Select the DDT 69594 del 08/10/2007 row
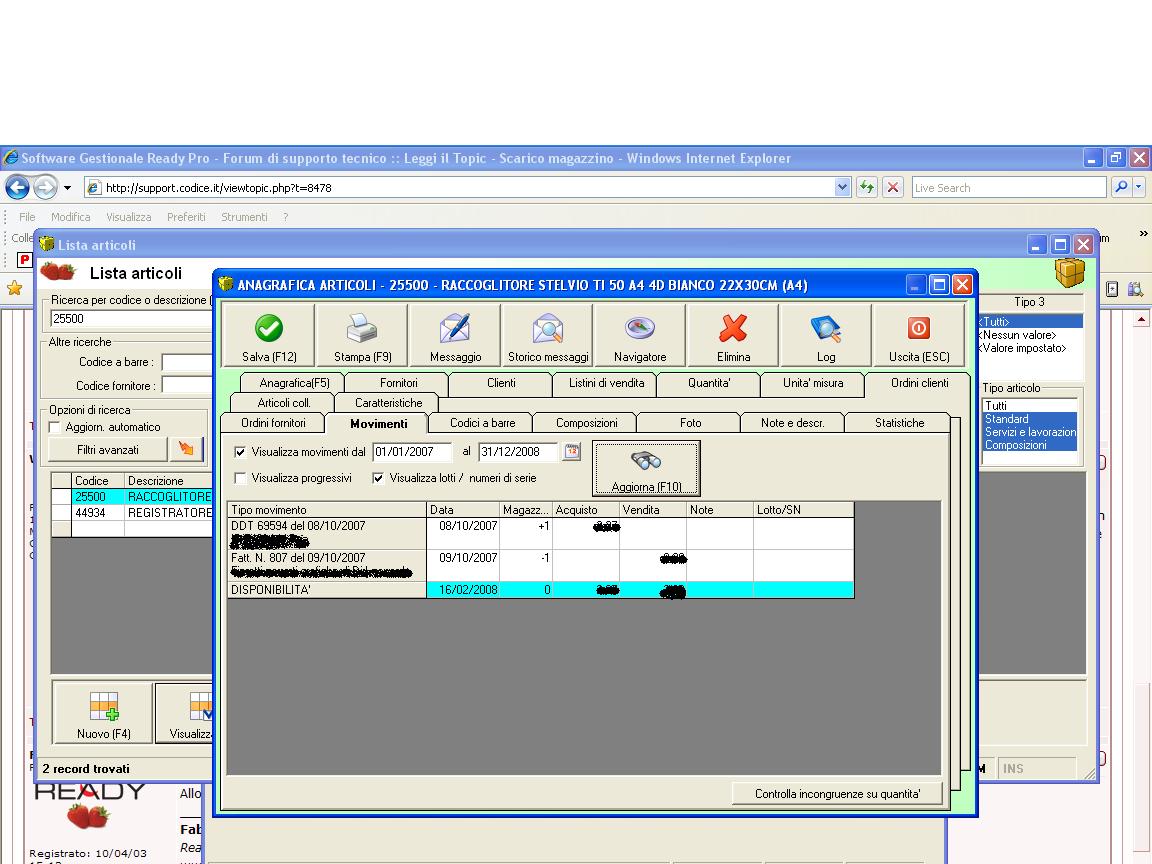 pyautogui.click(x=541, y=533)
